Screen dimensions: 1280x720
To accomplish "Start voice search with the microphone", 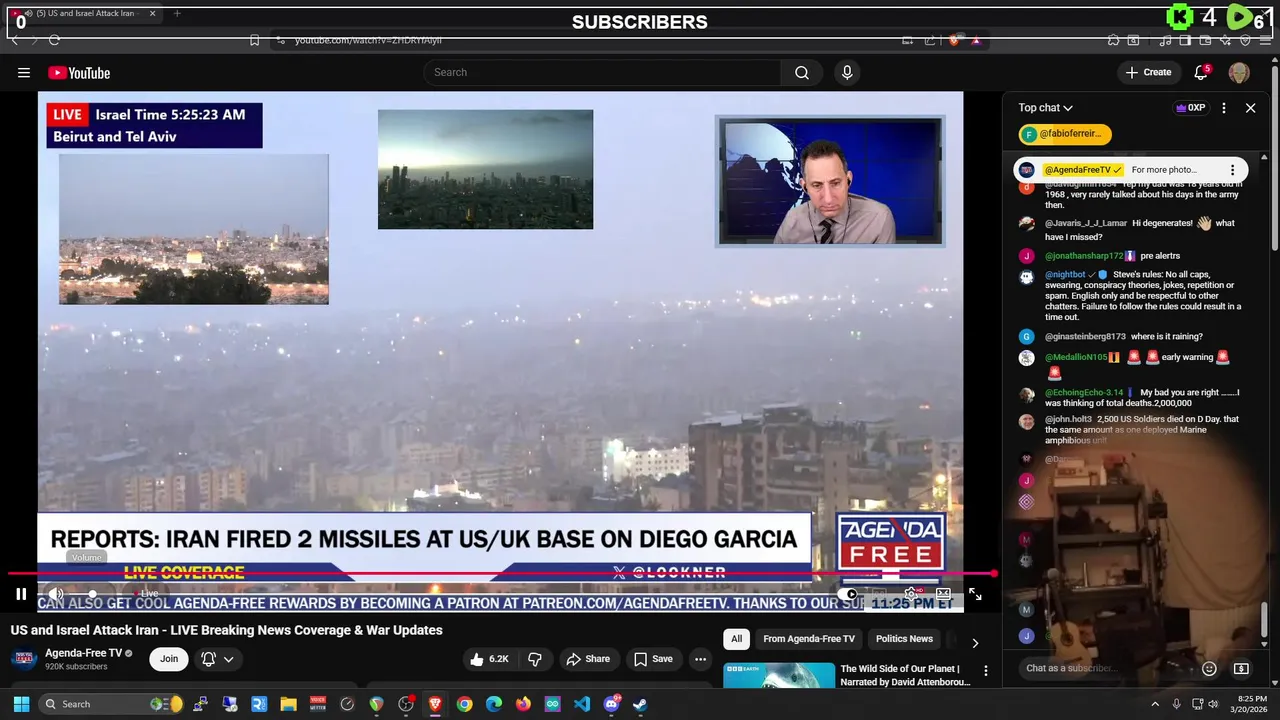I will (847, 72).
